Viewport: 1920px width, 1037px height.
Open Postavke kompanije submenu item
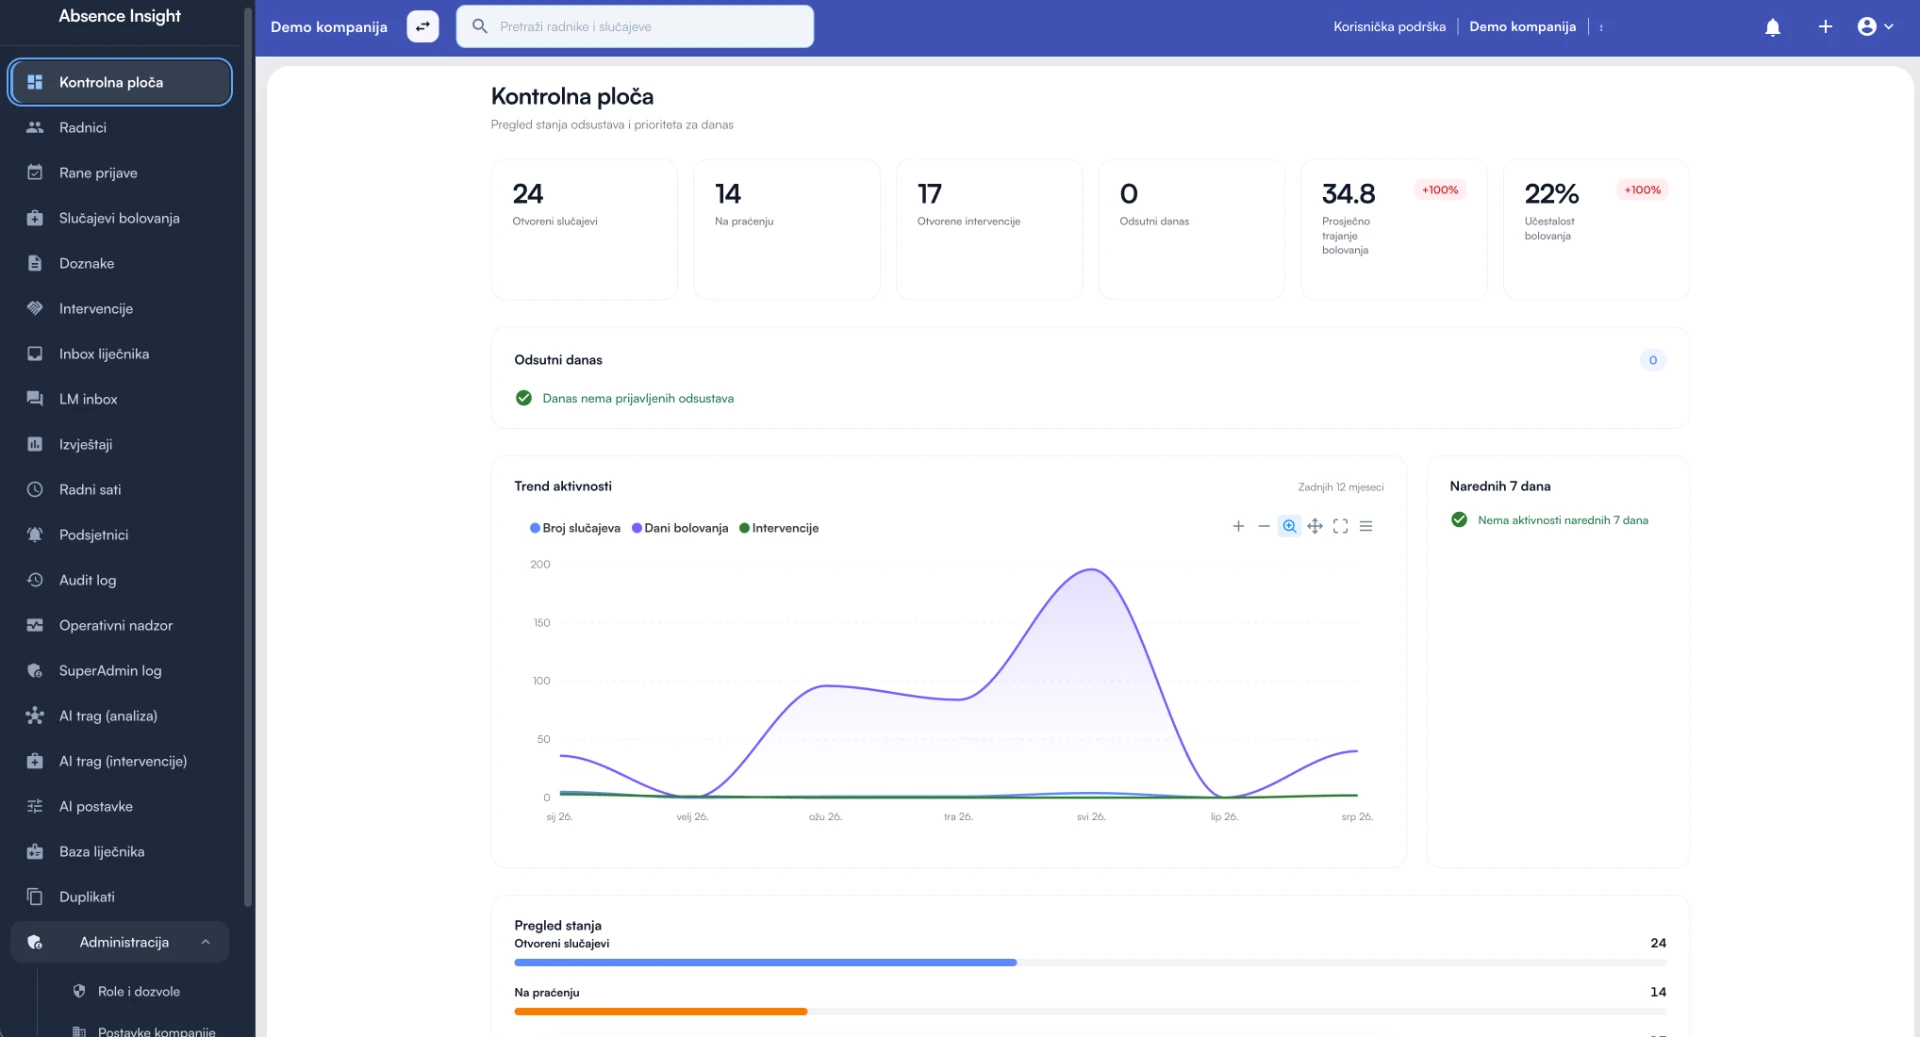[147, 1030]
